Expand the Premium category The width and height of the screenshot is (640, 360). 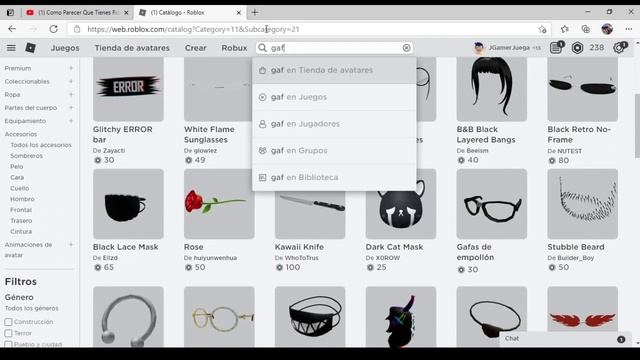pyautogui.click(x=71, y=68)
